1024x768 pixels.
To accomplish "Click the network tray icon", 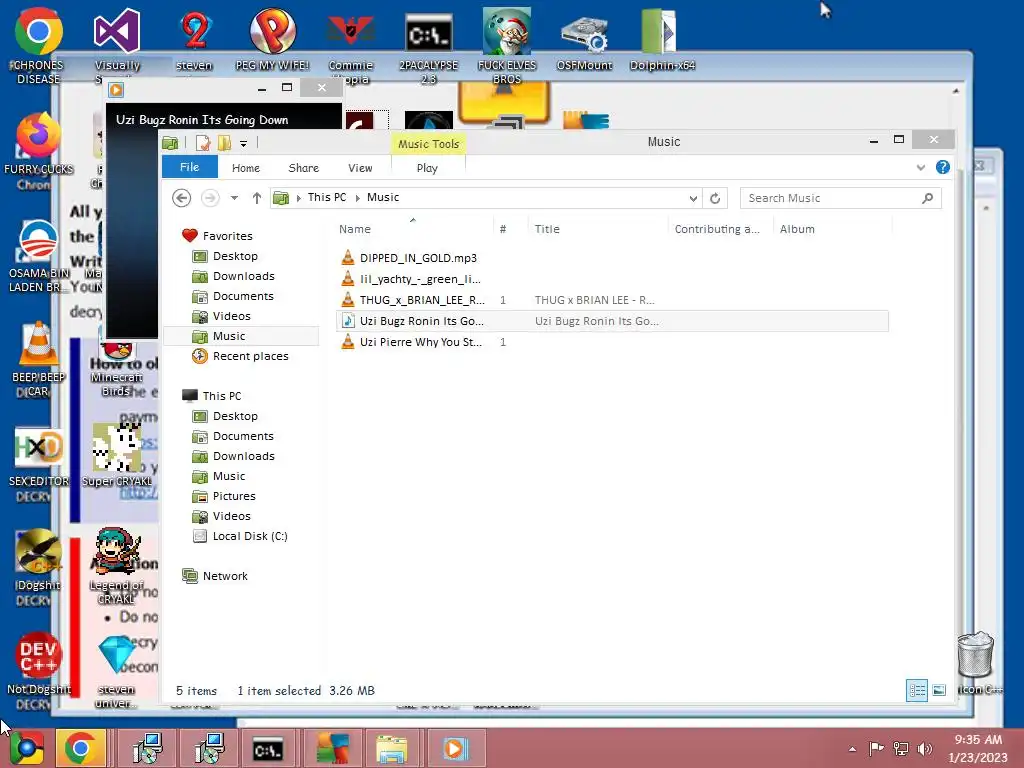I will coord(901,748).
